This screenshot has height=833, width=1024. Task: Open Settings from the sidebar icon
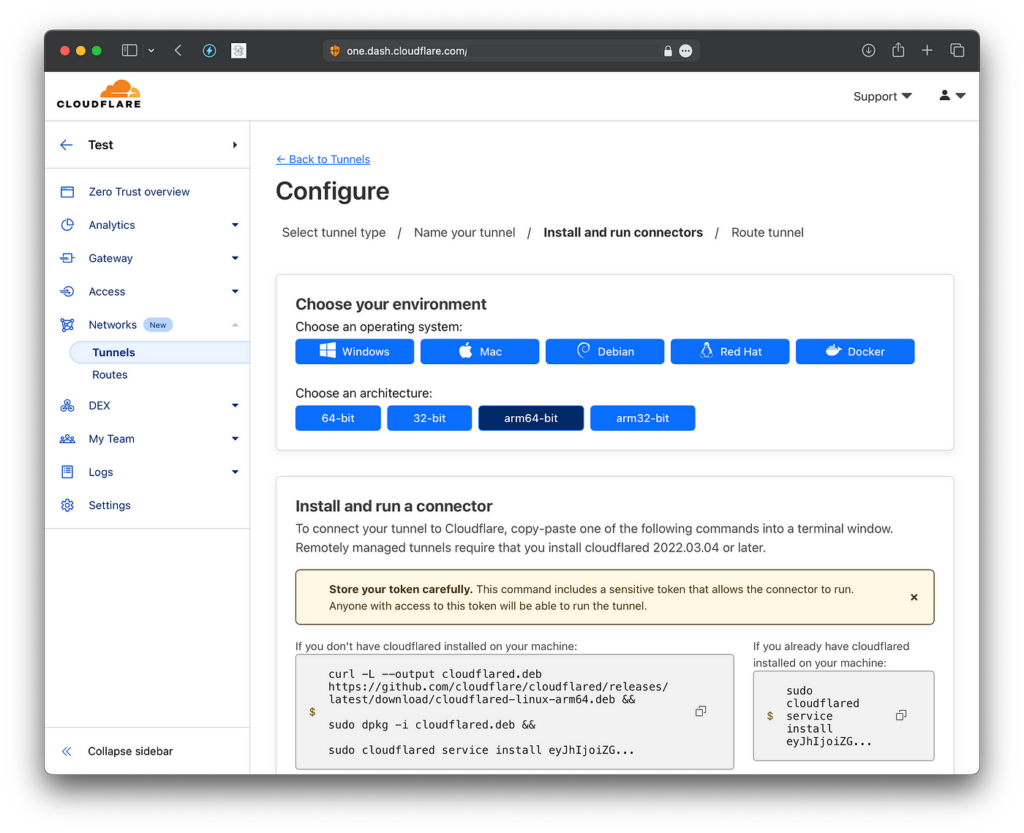click(66, 505)
